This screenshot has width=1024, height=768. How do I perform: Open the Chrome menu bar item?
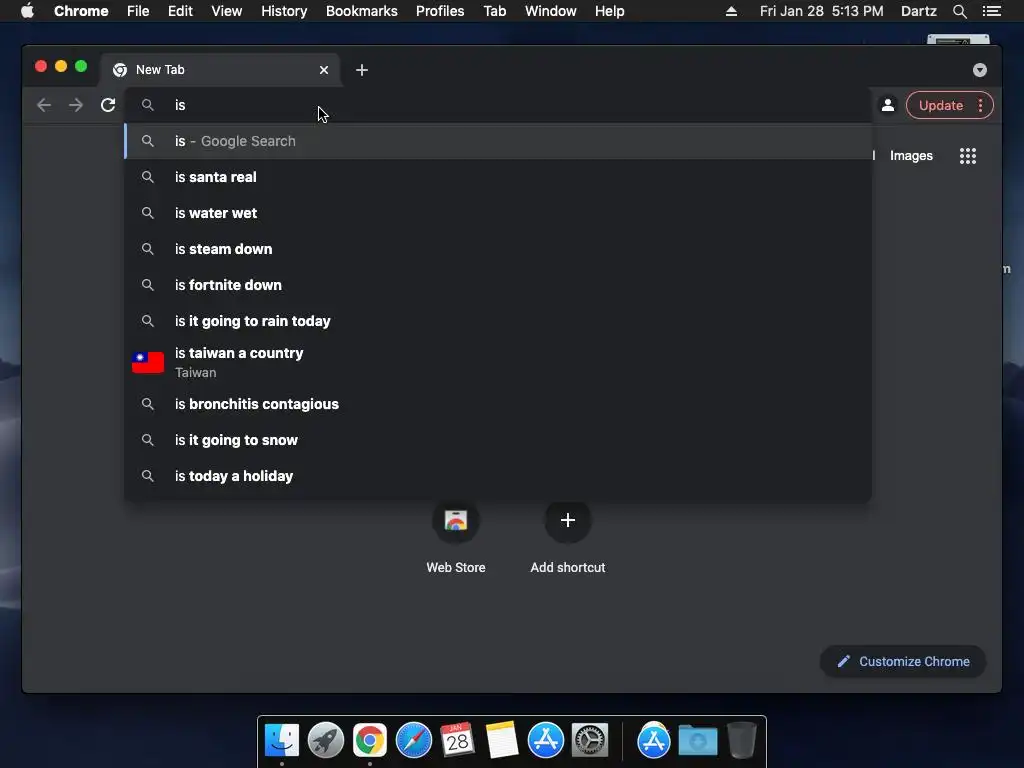point(81,11)
